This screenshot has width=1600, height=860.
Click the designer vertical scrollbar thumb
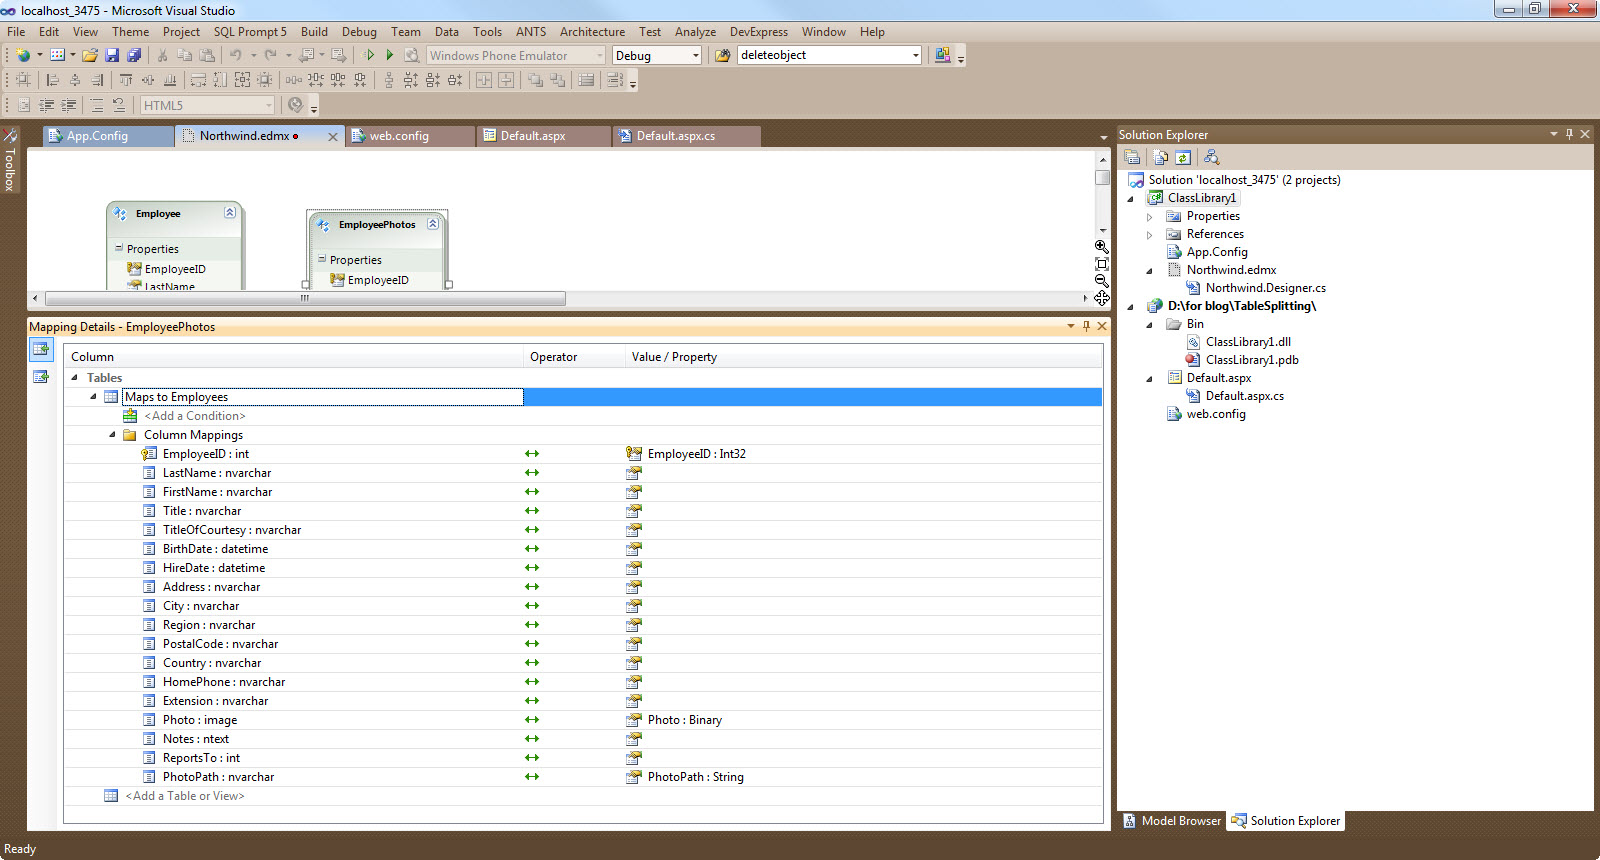(x=1102, y=177)
